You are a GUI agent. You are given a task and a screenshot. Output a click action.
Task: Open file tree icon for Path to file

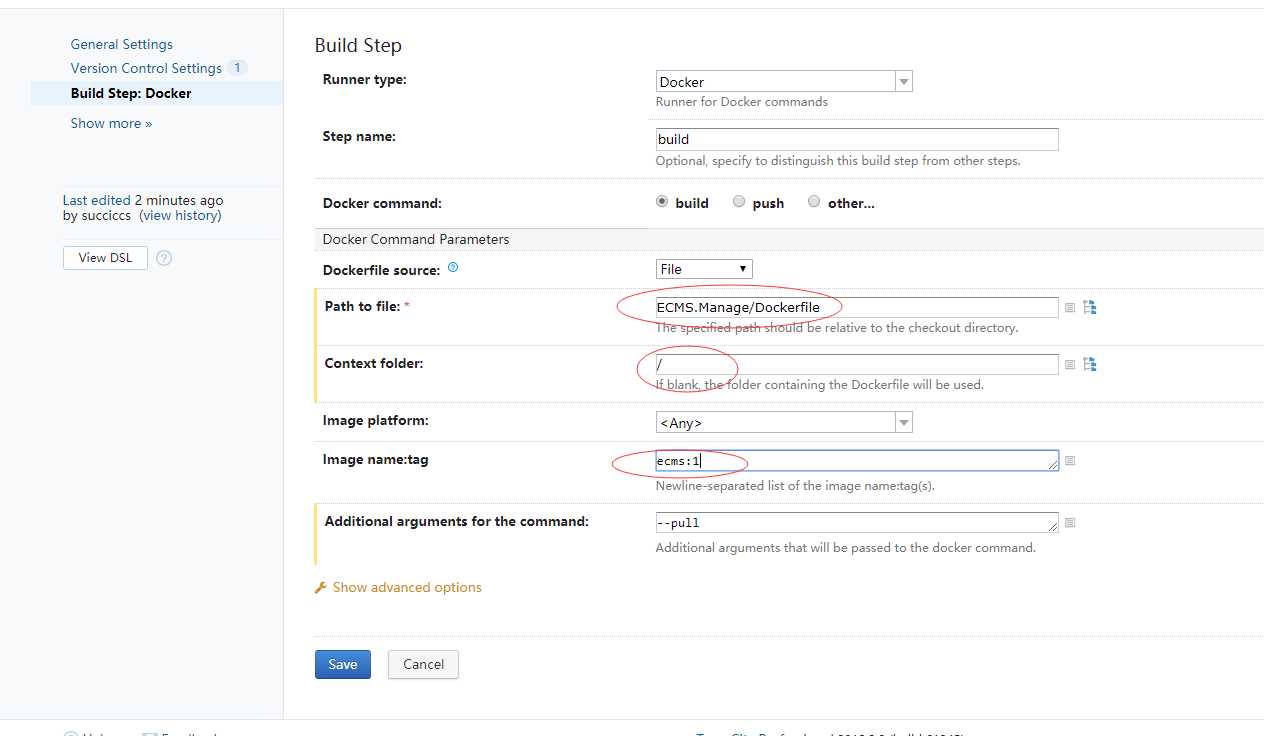coord(1090,308)
